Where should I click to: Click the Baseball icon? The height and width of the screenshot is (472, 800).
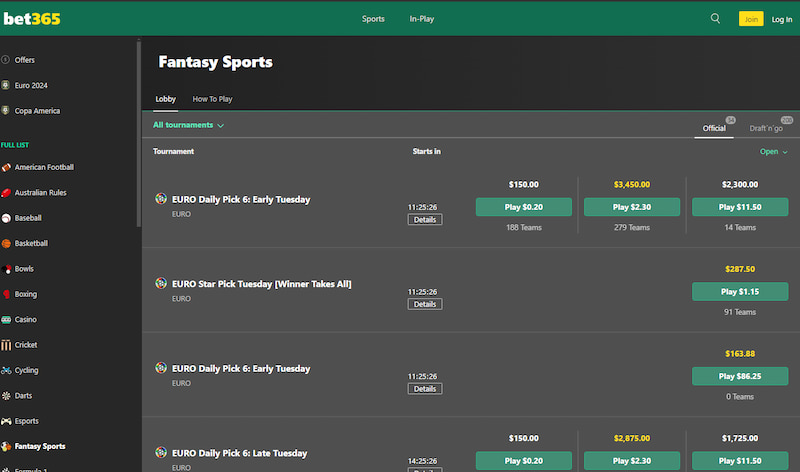coord(6,218)
